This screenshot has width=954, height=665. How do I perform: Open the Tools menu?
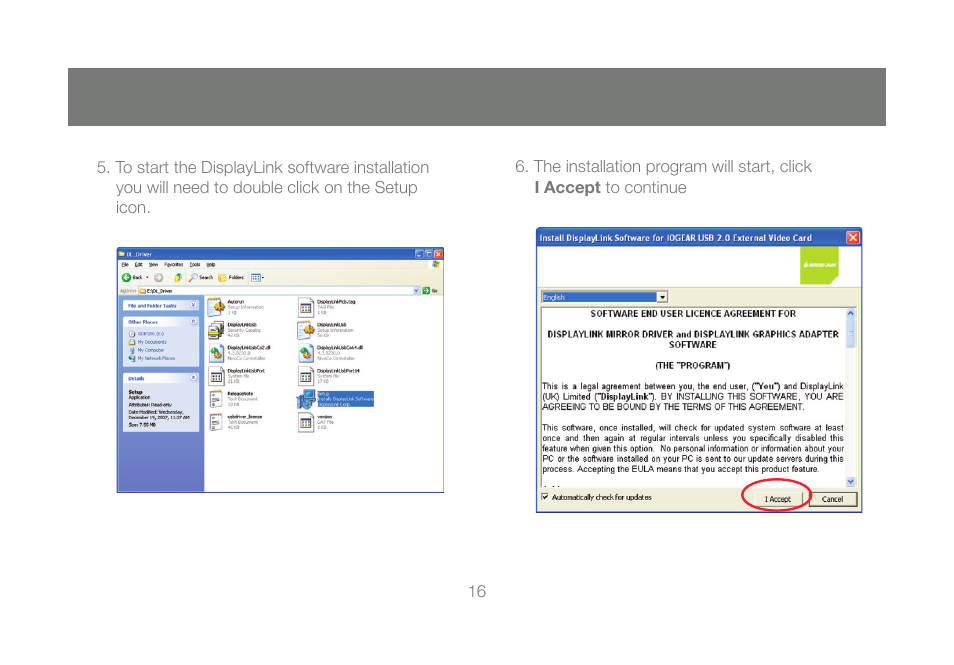tap(195, 265)
